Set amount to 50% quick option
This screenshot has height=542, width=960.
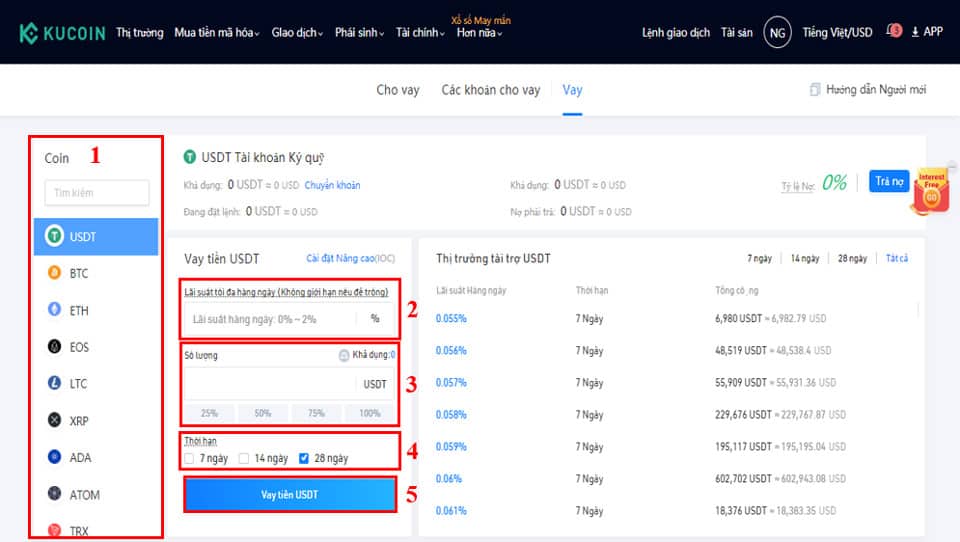point(263,413)
